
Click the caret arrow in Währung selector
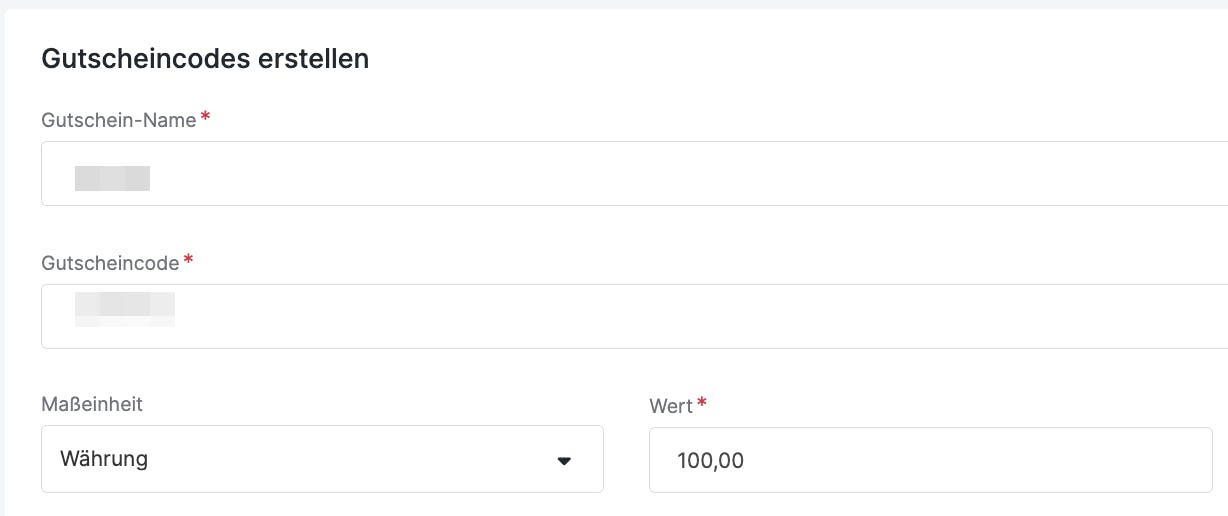pos(564,461)
